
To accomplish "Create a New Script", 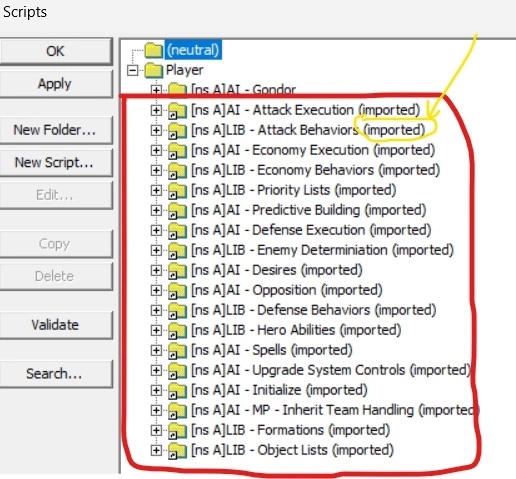I will [56, 162].
